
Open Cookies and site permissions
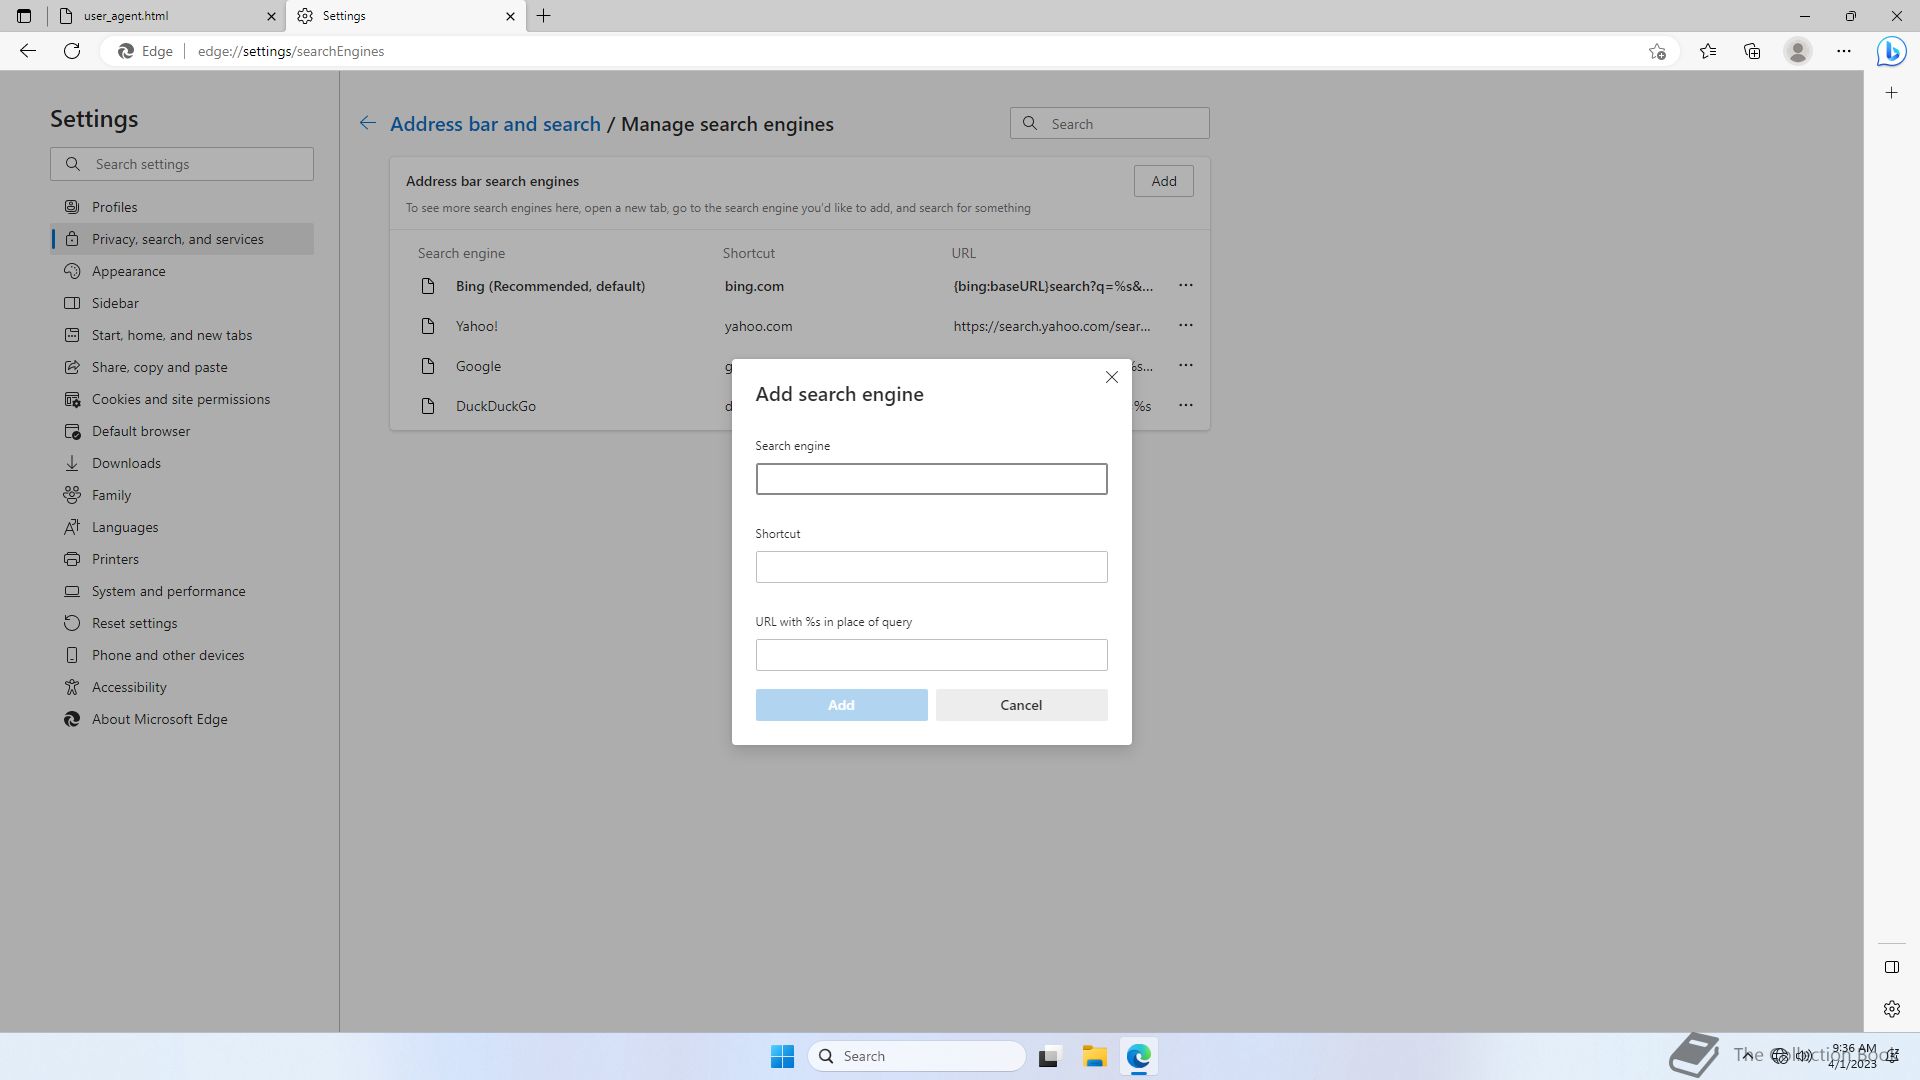(180, 399)
